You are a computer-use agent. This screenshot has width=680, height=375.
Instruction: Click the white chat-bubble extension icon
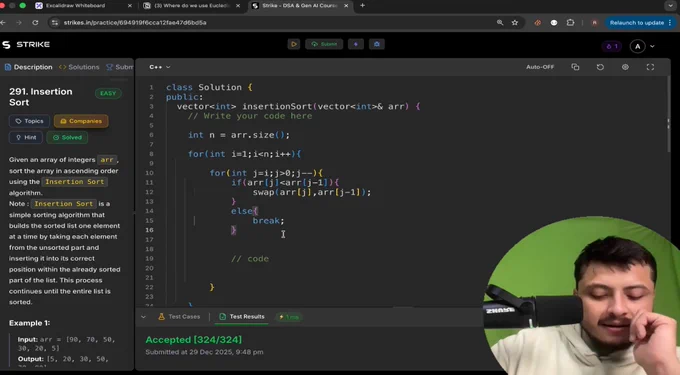(x=554, y=23)
